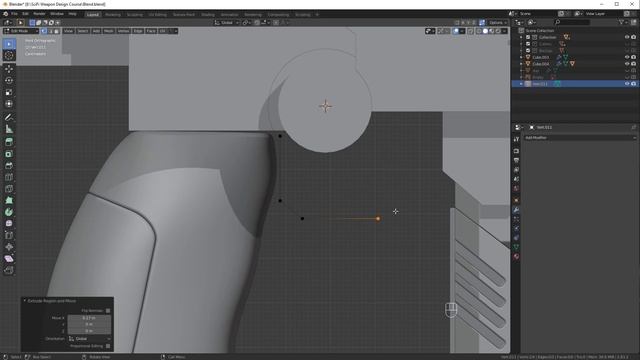The image size is (640, 360).
Task: Adjust the Move X value field
Action: [89, 318]
